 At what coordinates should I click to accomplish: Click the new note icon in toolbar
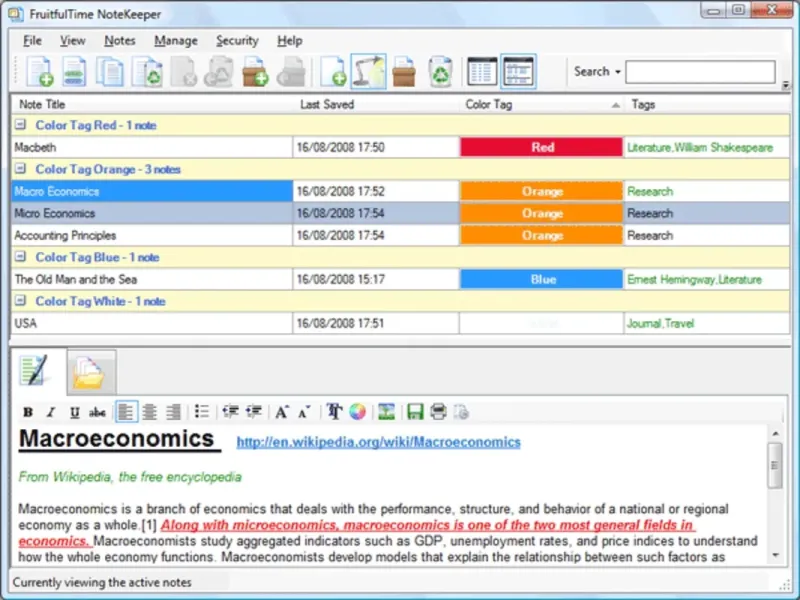40,72
